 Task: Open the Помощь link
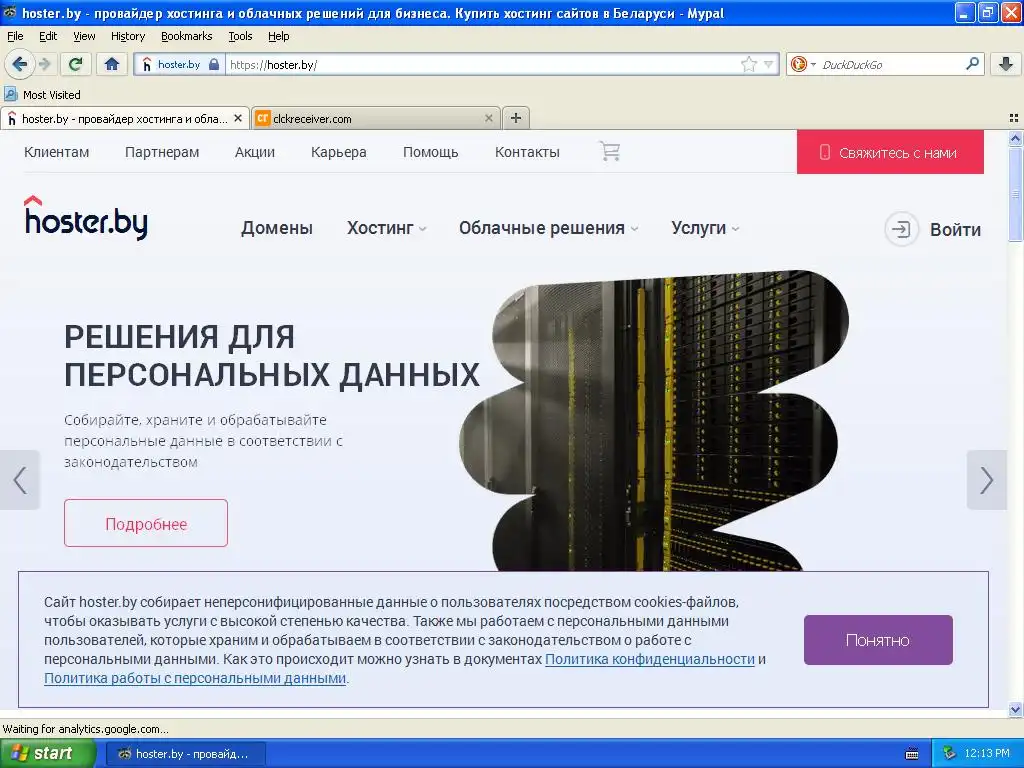tap(430, 152)
